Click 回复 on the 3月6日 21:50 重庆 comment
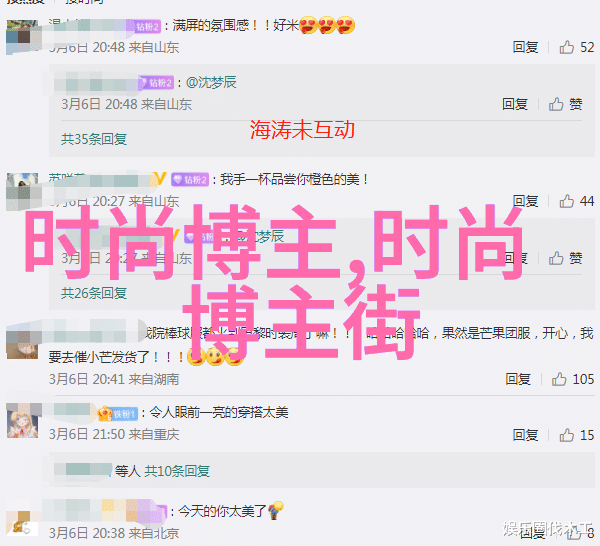 pyautogui.click(x=525, y=435)
